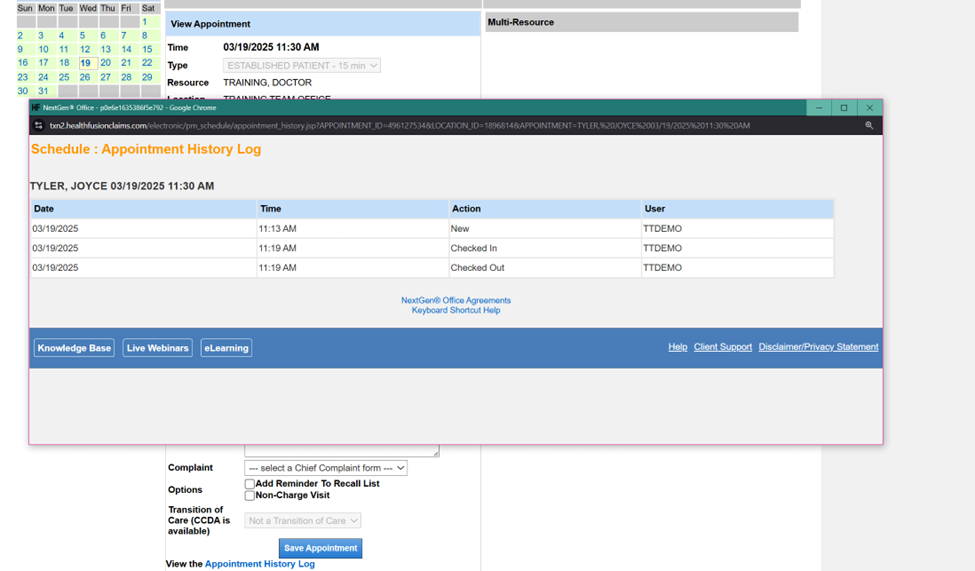The height and width of the screenshot is (571, 975).
Task: Select calendar day 17
Action: (43, 63)
